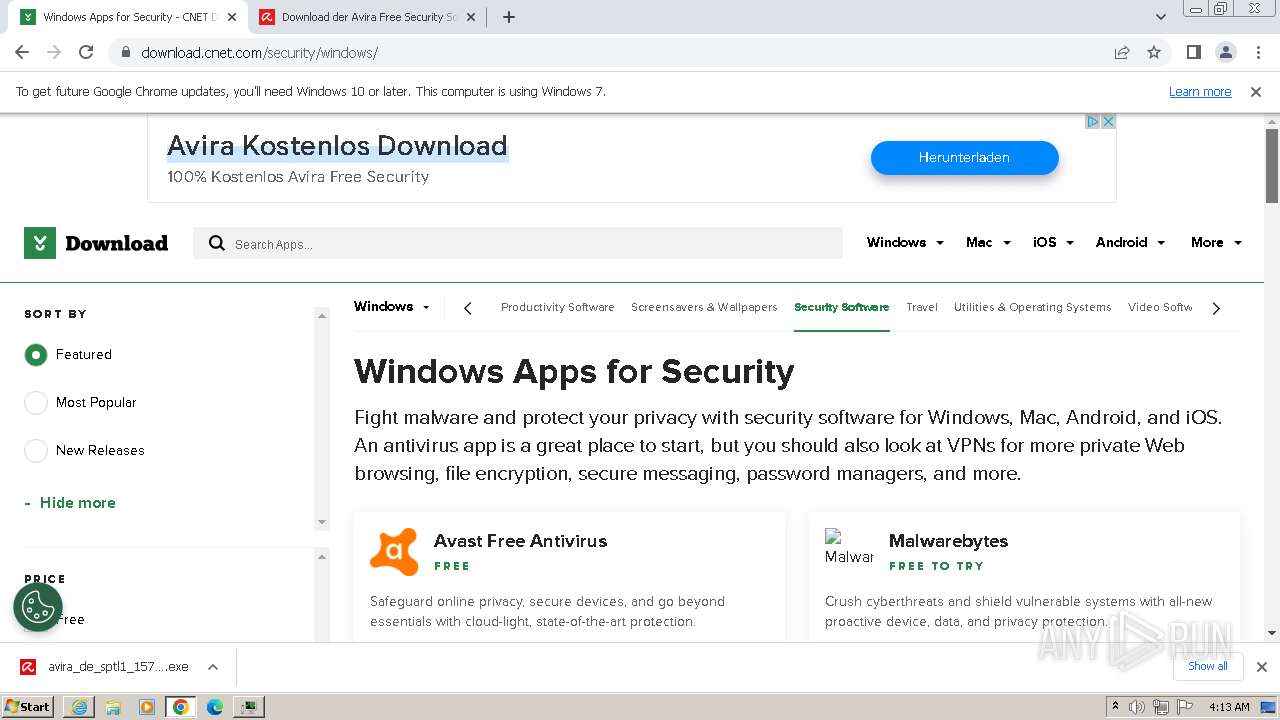
Task: Show hidden system tray icons
Action: (1115, 707)
